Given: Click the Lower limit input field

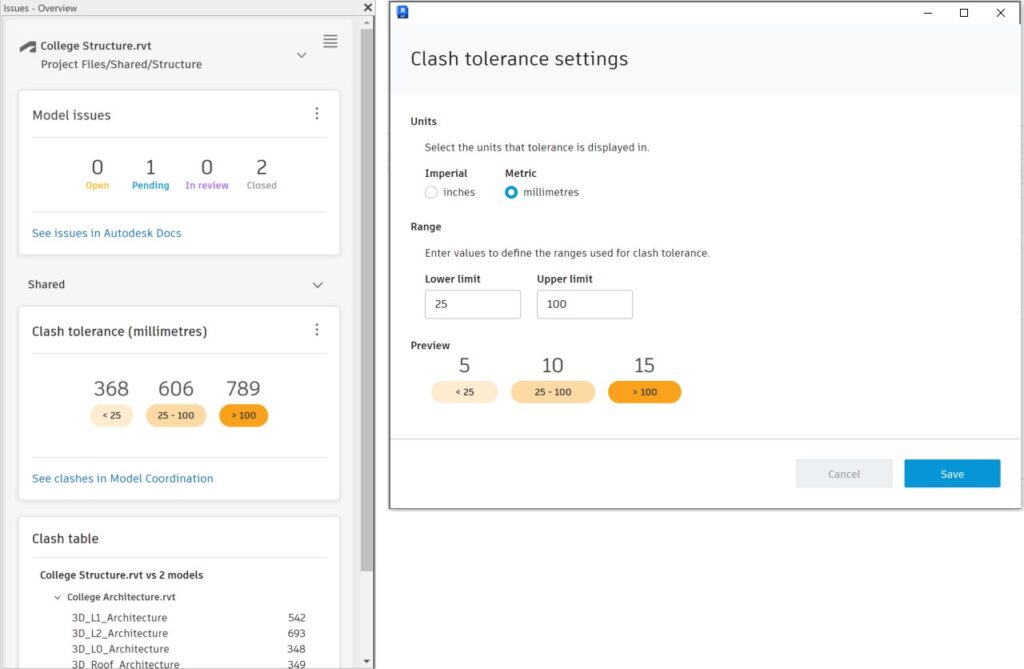Looking at the screenshot, I should coord(473,304).
